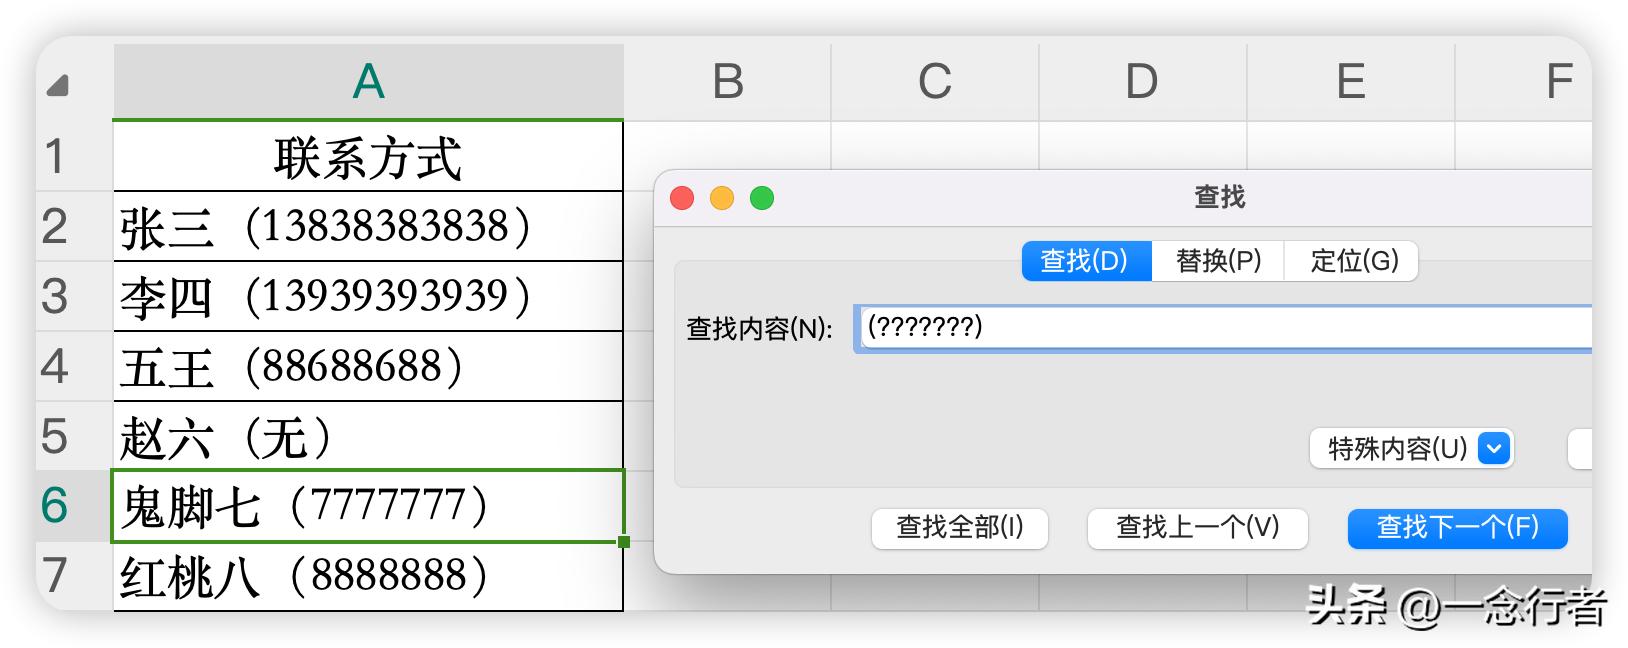
Task: Minimize the 查找 dialog with yellow button
Action: (x=722, y=198)
